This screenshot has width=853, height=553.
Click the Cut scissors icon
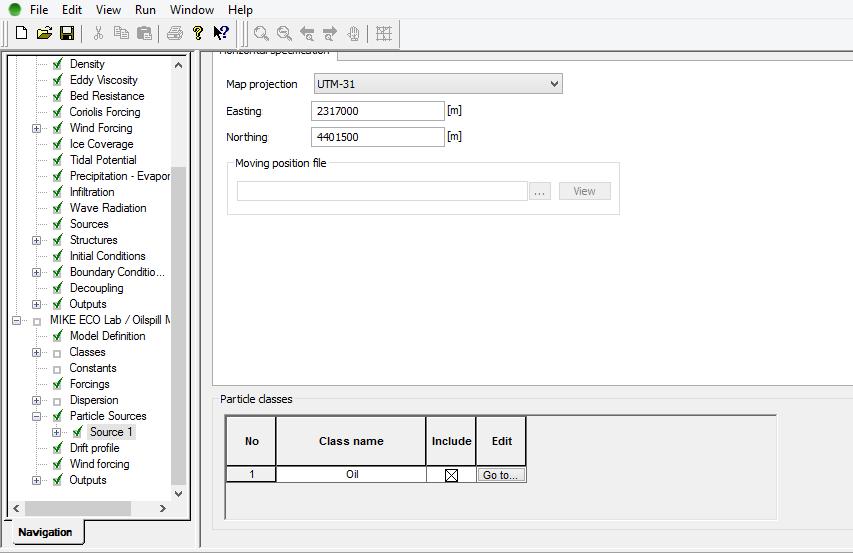click(98, 33)
